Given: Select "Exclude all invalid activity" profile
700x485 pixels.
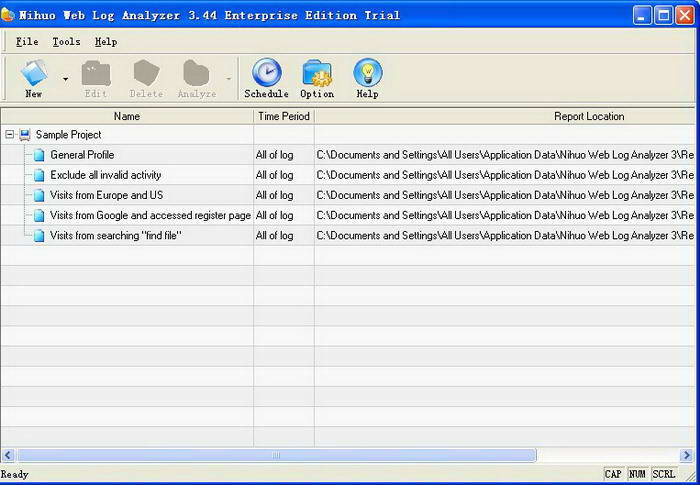Looking at the screenshot, I should click(105, 175).
